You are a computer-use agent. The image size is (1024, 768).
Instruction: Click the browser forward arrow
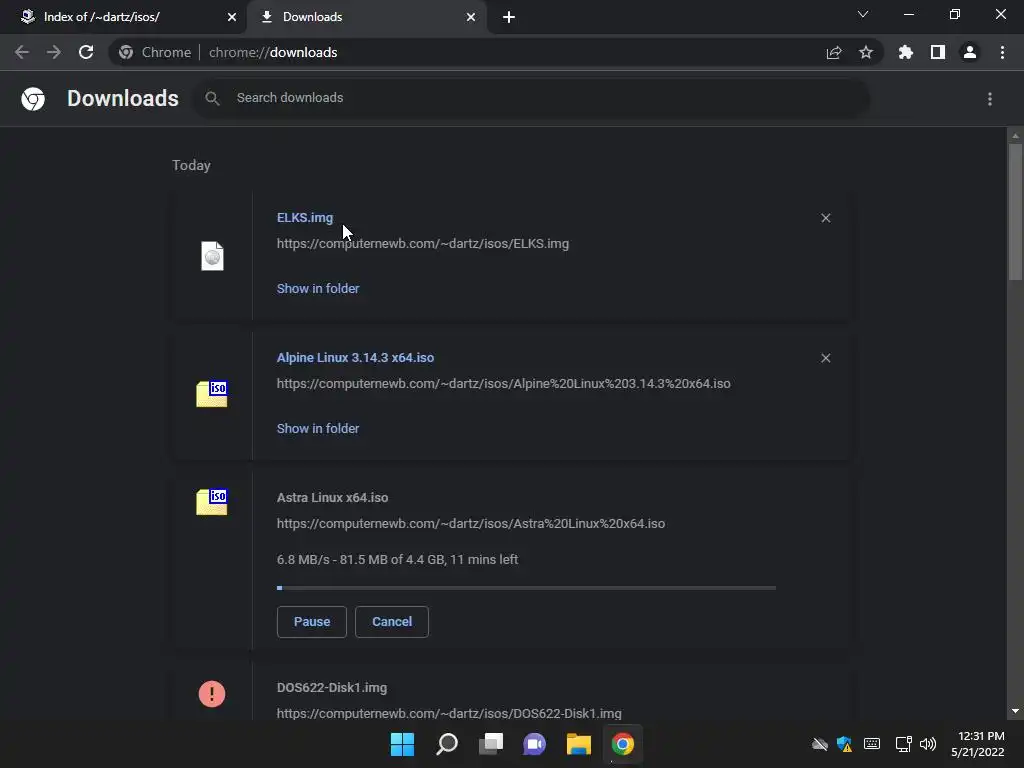(54, 52)
